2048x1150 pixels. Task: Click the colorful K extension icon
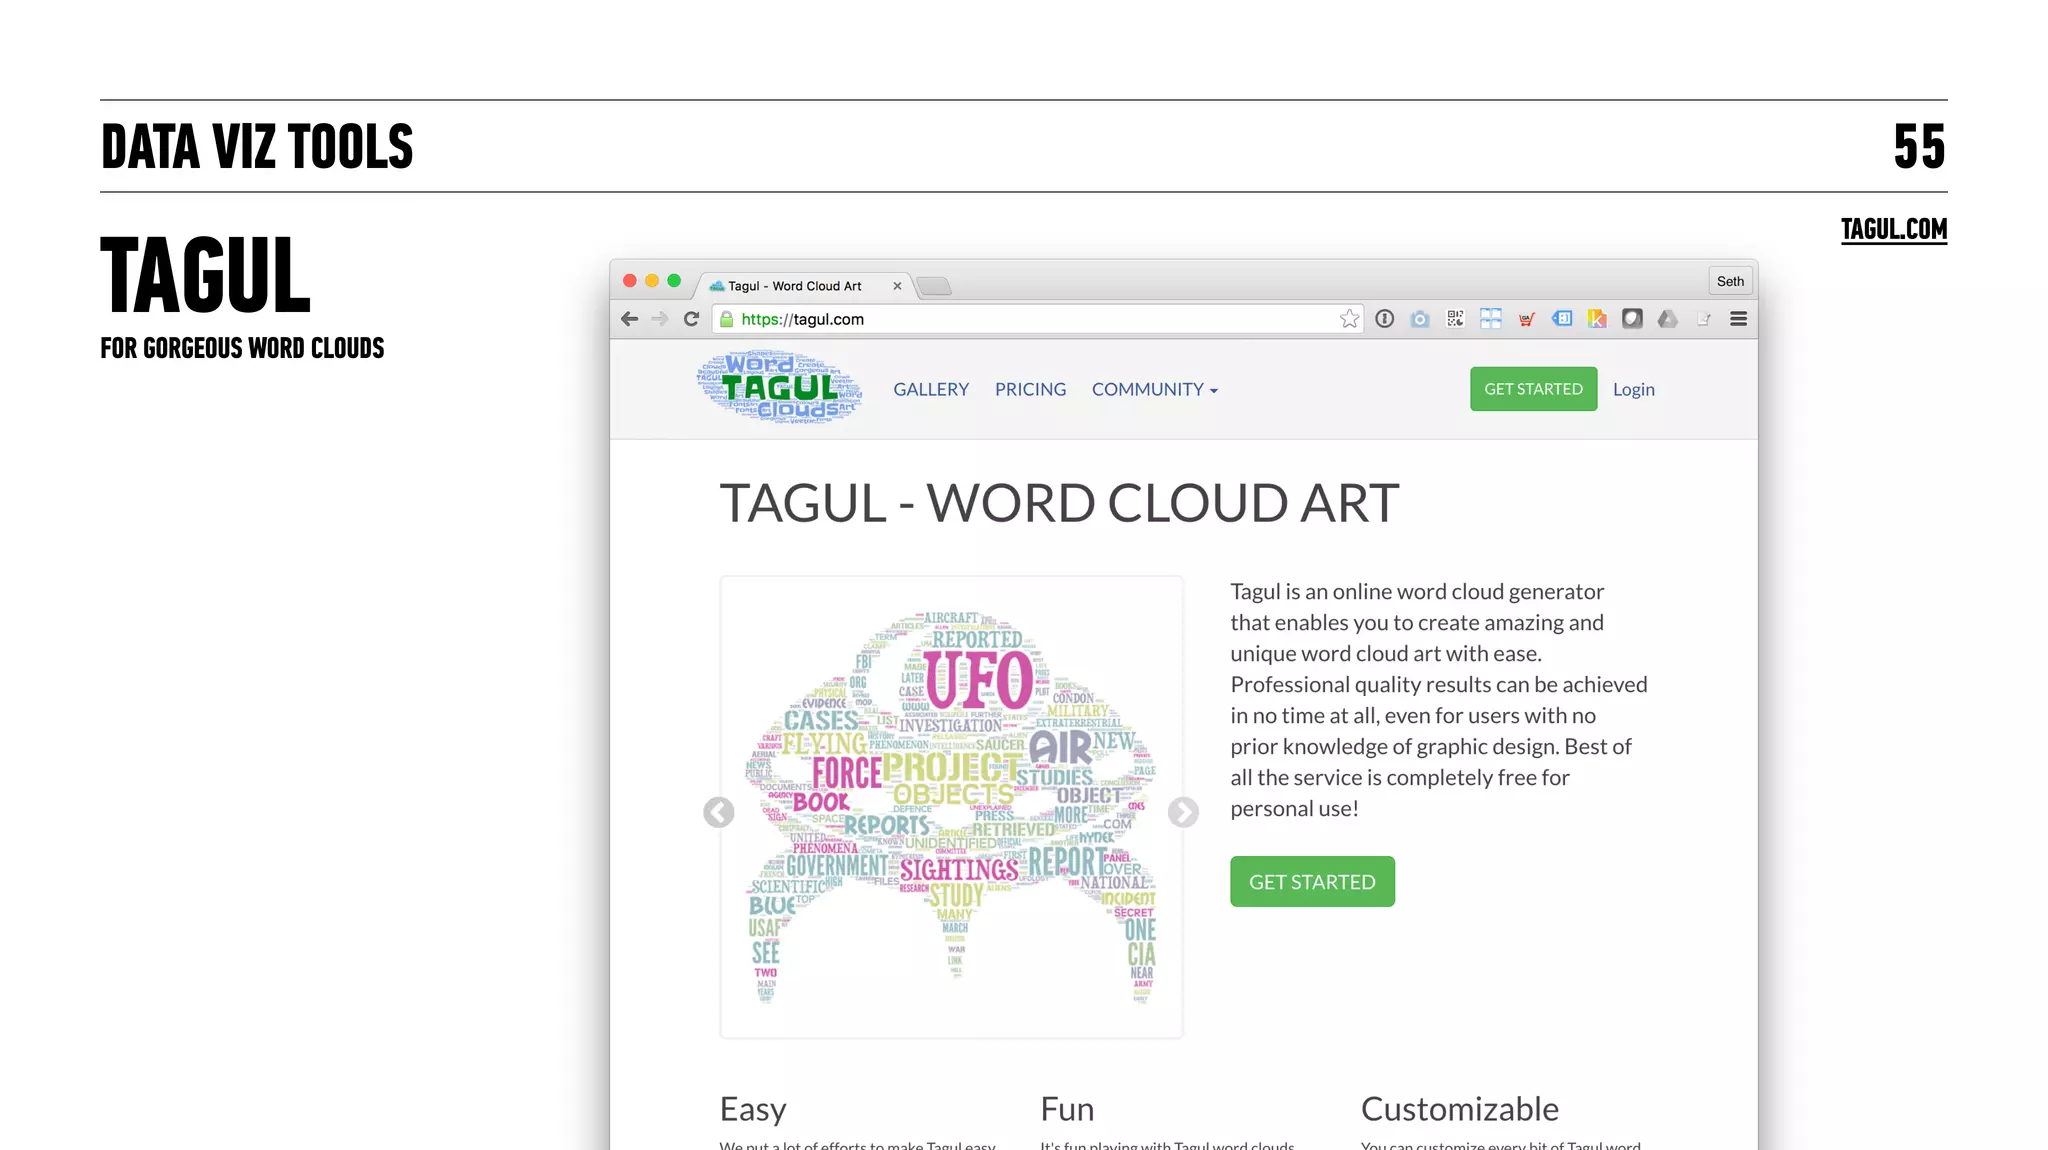pyautogui.click(x=1597, y=319)
